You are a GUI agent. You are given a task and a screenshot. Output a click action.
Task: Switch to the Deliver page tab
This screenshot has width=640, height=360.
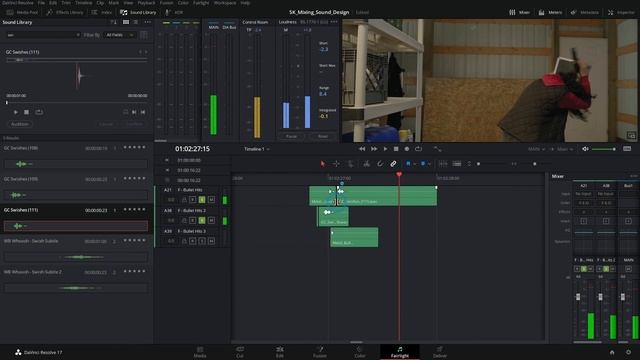(x=440, y=352)
